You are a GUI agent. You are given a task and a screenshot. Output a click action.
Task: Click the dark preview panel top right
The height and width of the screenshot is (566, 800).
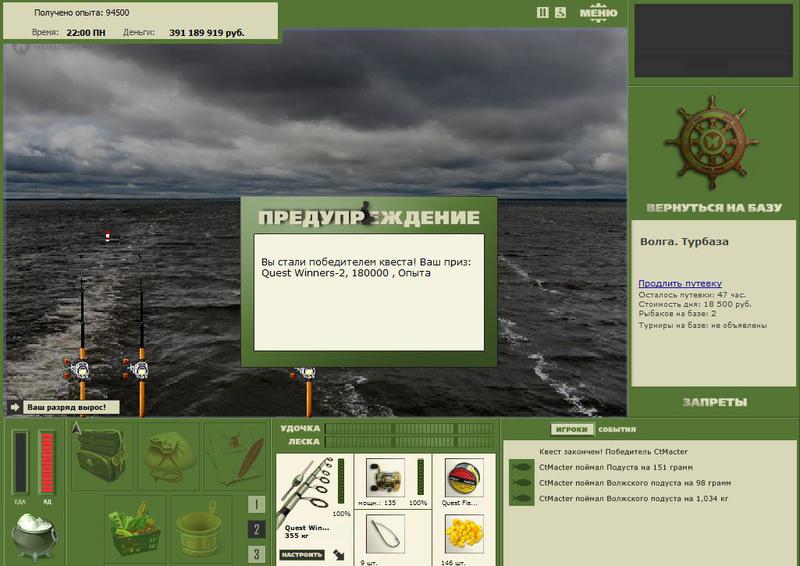[x=713, y=41]
